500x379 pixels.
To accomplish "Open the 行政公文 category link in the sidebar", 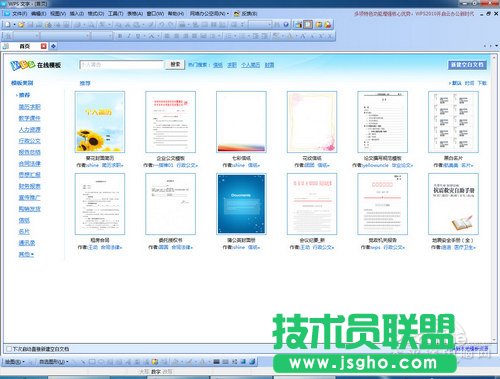I will click(29, 141).
